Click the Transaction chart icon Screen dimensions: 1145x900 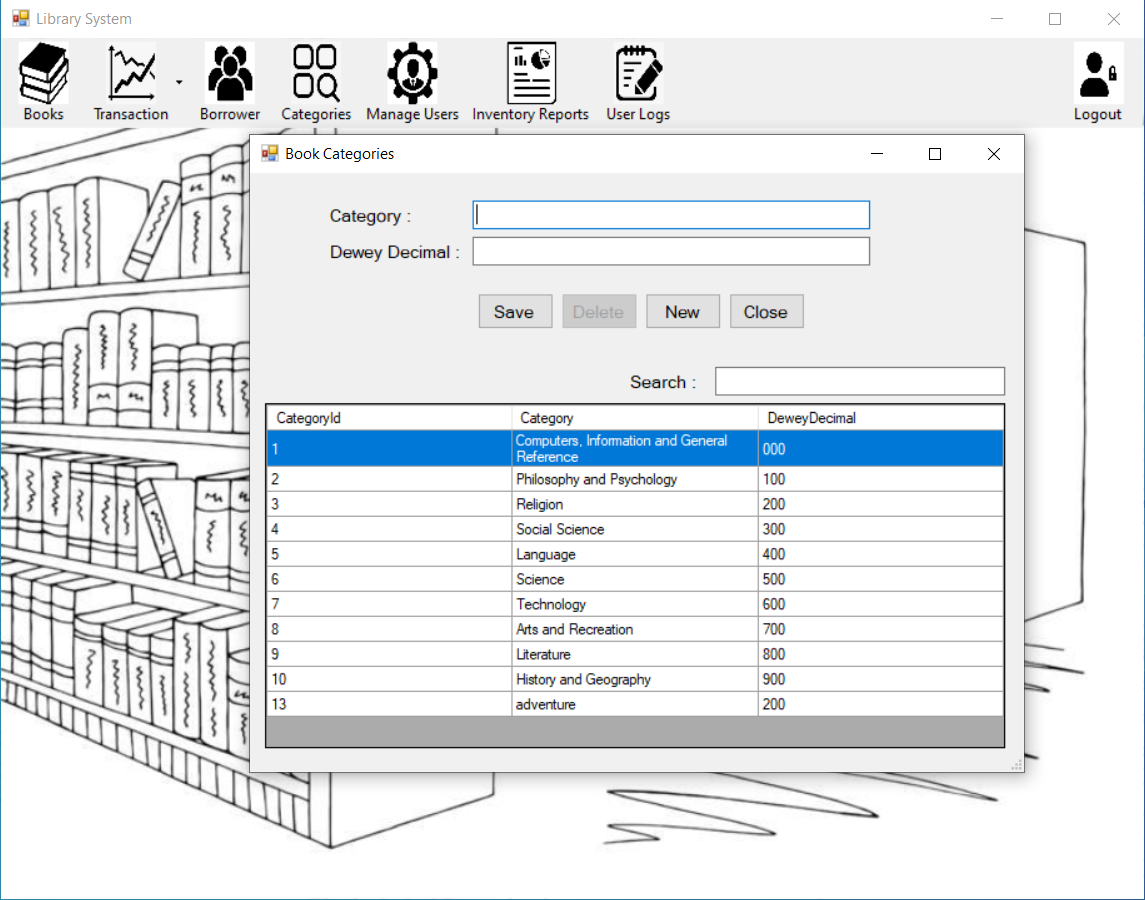[x=131, y=74]
